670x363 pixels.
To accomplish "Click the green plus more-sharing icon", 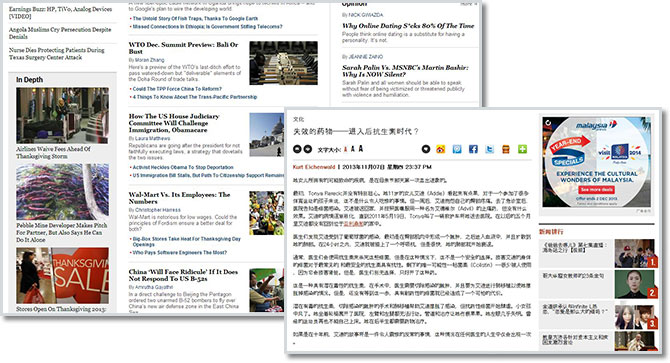I will (522, 149).
